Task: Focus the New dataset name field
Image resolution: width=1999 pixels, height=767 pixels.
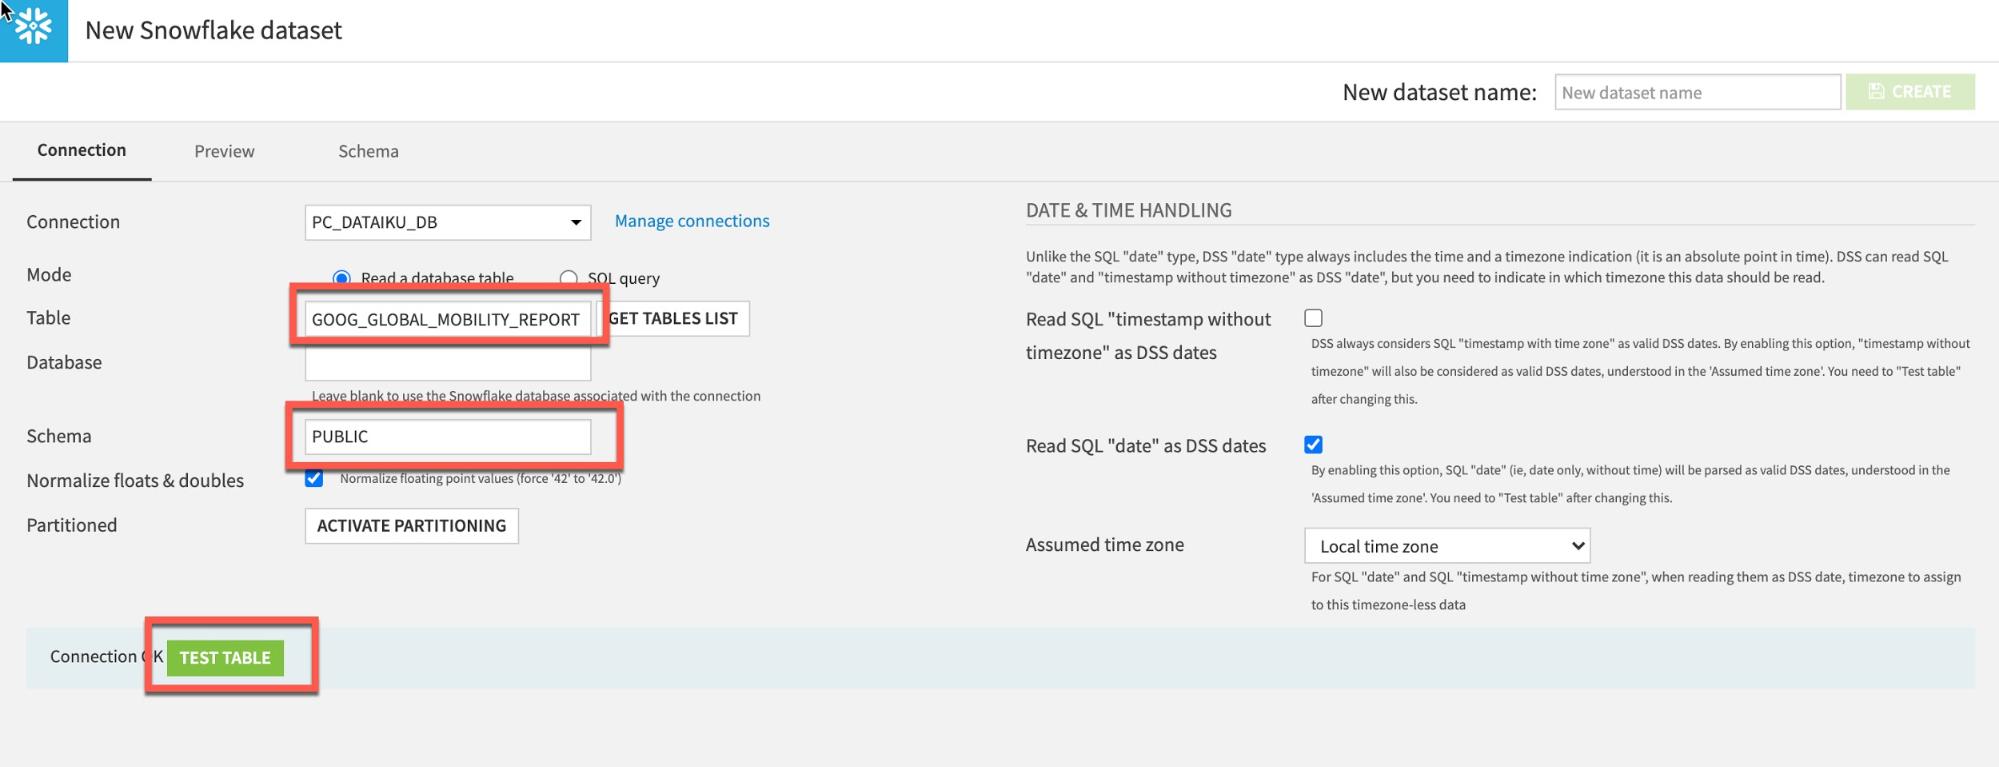Action: click(1696, 93)
